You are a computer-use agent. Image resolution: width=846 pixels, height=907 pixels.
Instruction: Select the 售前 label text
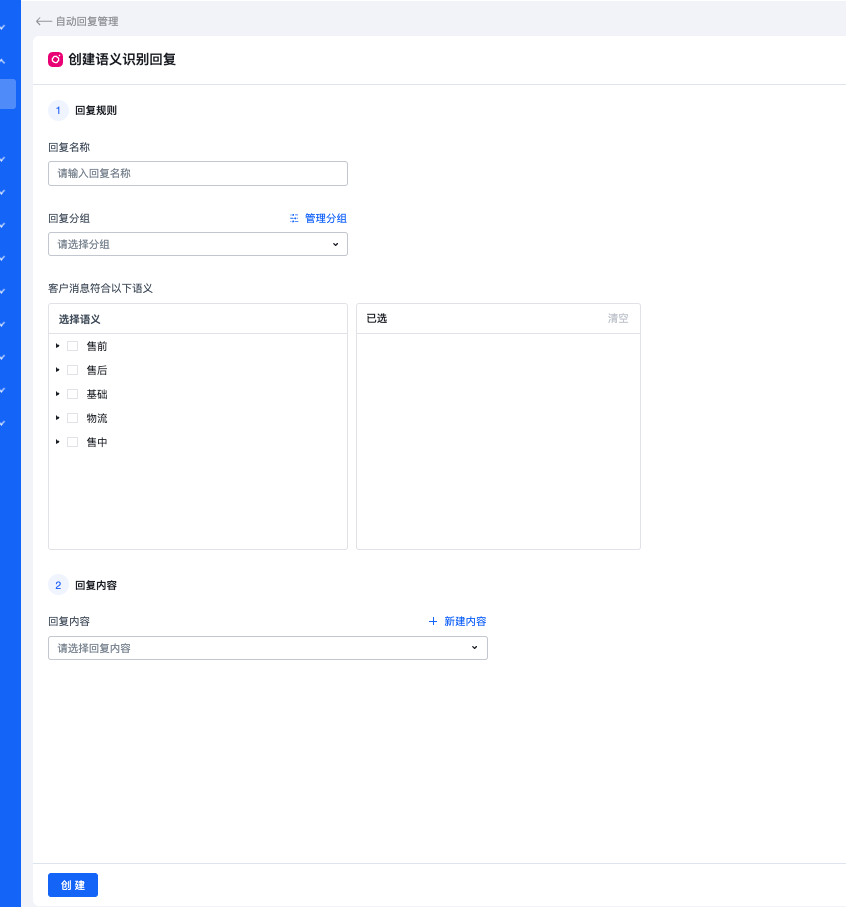97,346
